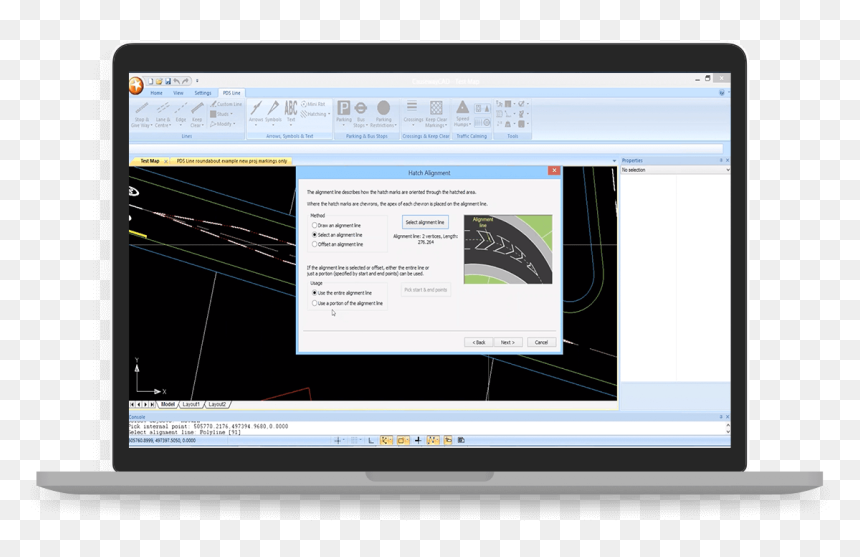Open the Arrows dropdown arrow

(256, 125)
